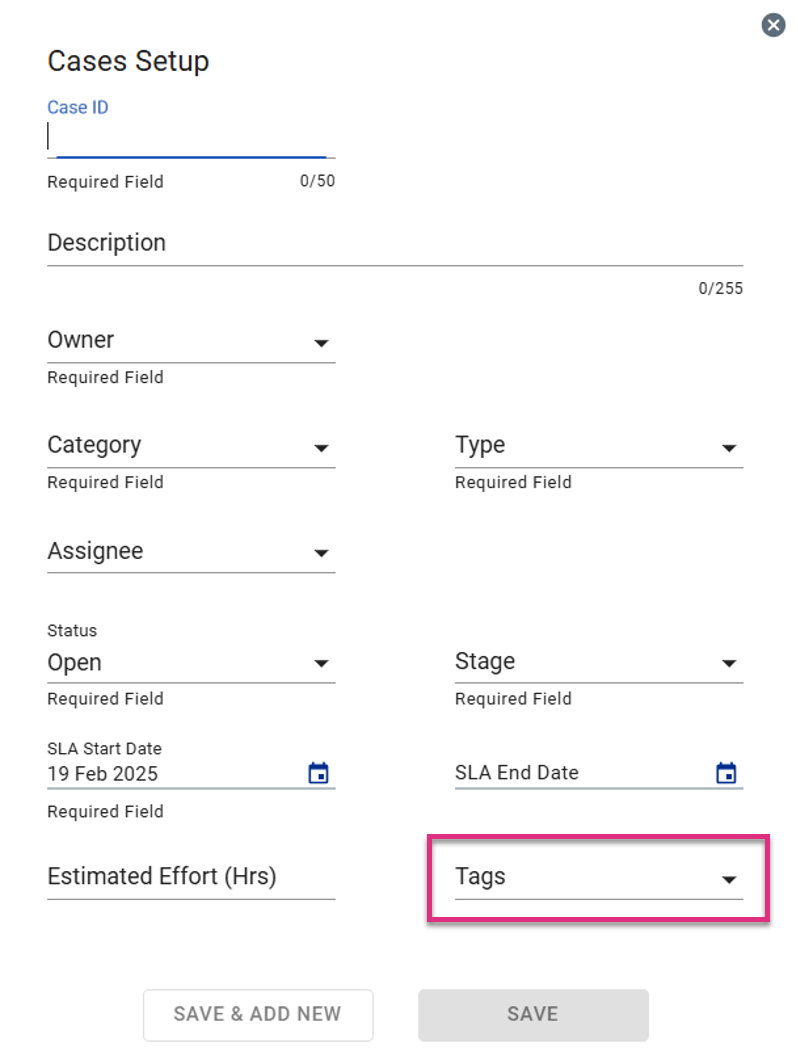Open the Type dropdown list
Screen dimensions: 798x1056
tap(599, 446)
